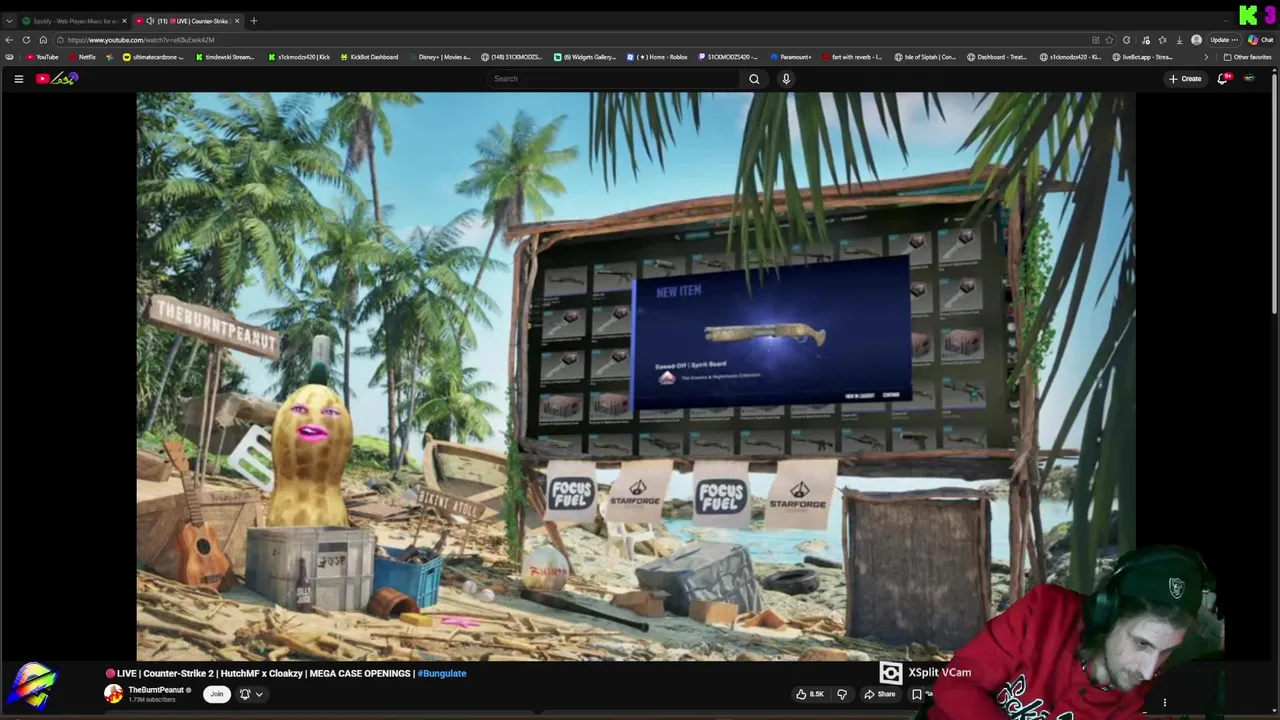Open a new browser tab
Image resolution: width=1280 pixels, height=720 pixels.
coord(254,21)
